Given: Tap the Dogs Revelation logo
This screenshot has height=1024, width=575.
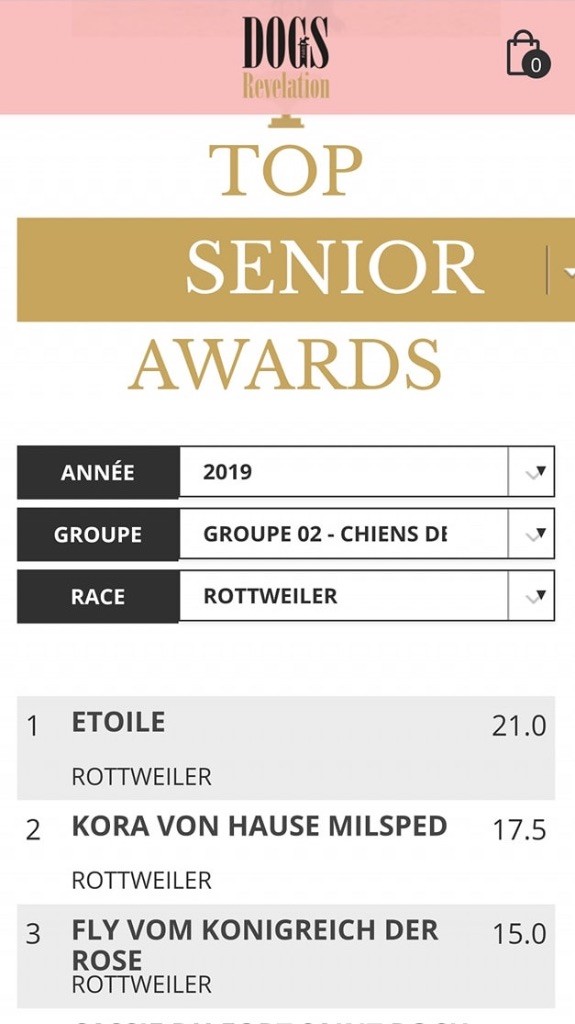Looking at the screenshot, I should [286, 57].
